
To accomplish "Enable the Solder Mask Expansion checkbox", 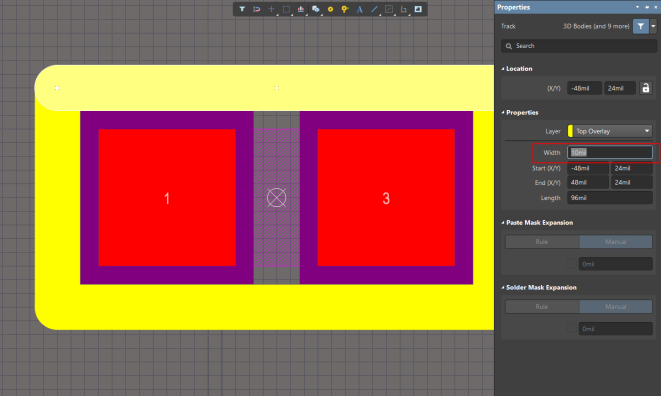I will (572, 328).
